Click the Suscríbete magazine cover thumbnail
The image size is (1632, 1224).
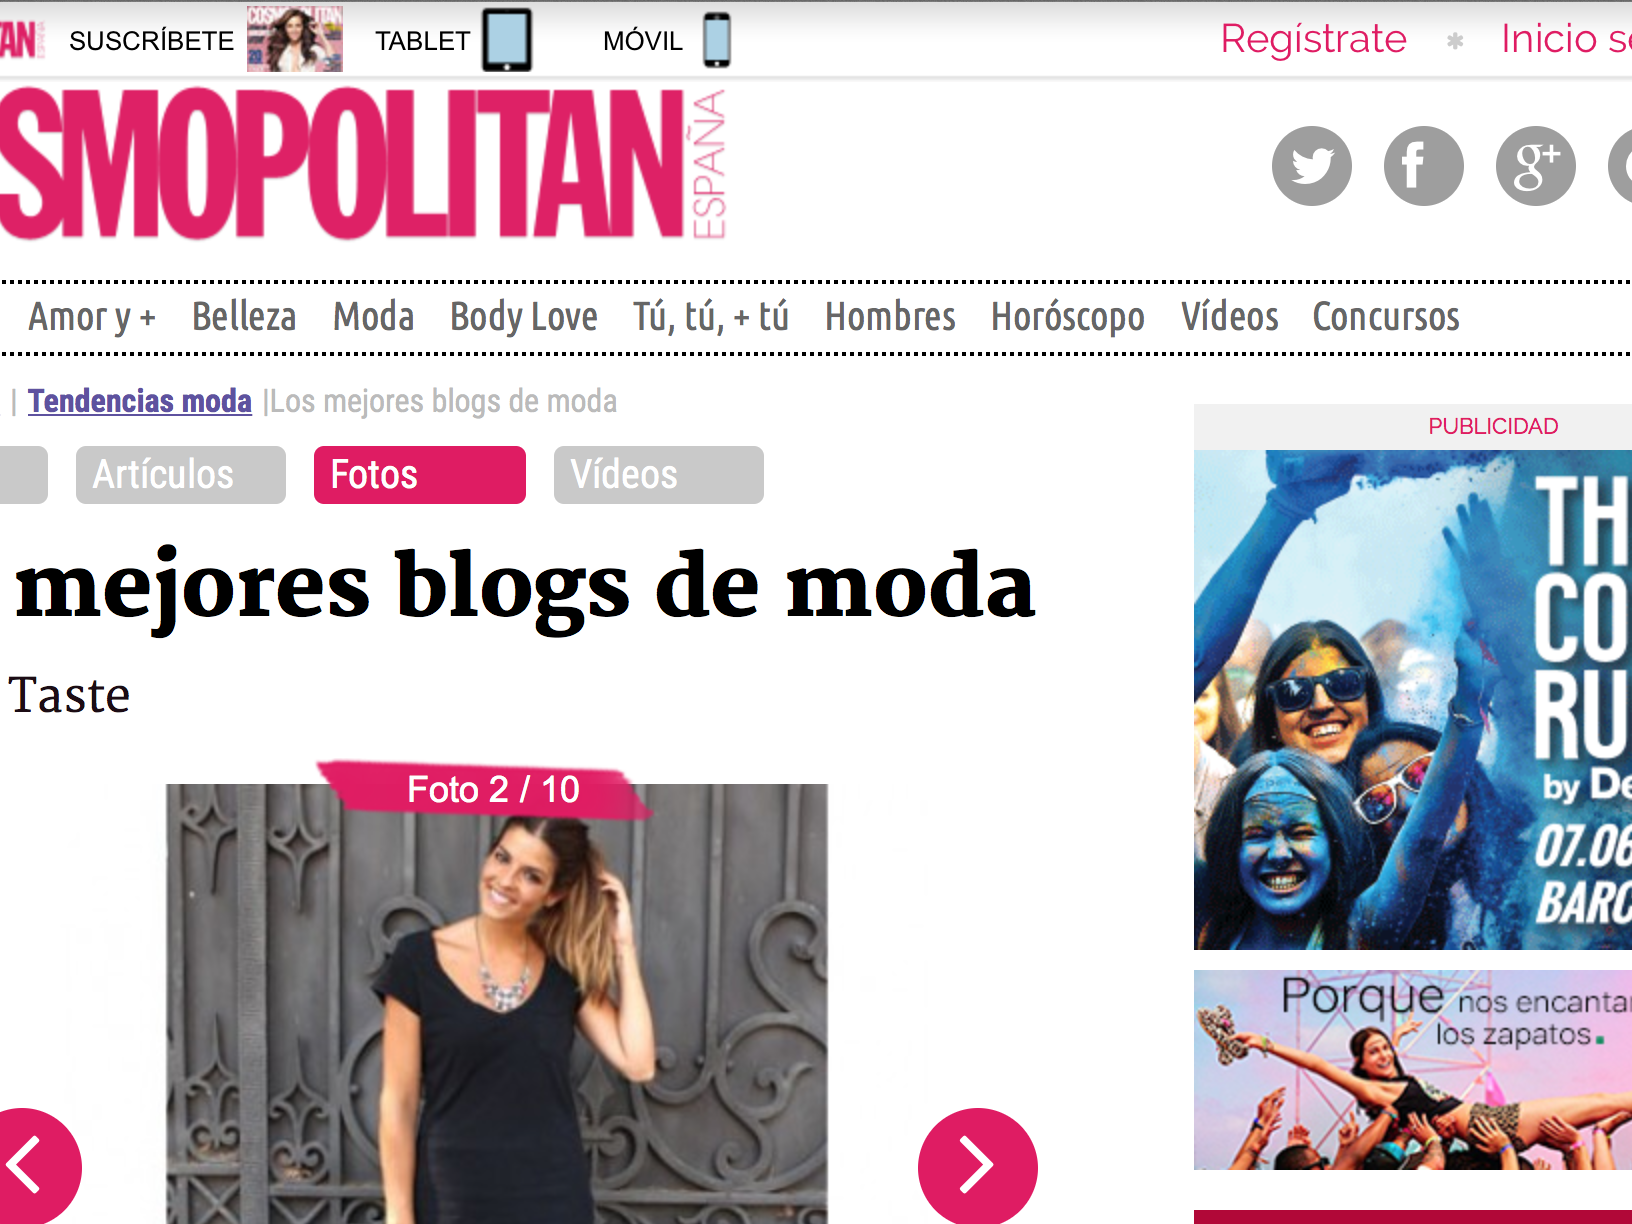coord(295,39)
